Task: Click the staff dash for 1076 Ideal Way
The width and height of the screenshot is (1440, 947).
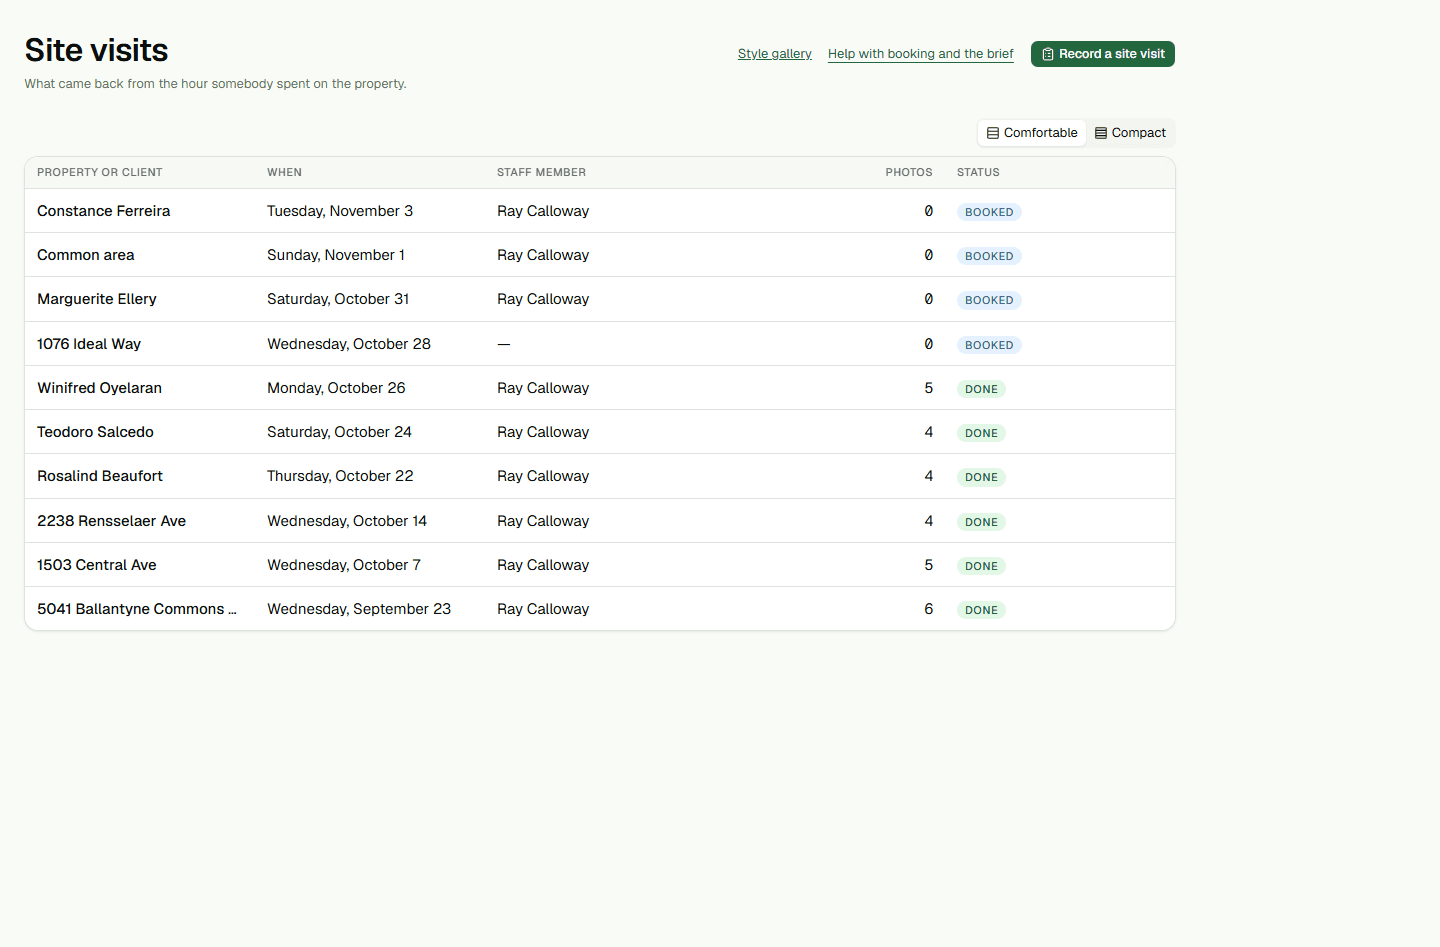Action: click(x=504, y=344)
